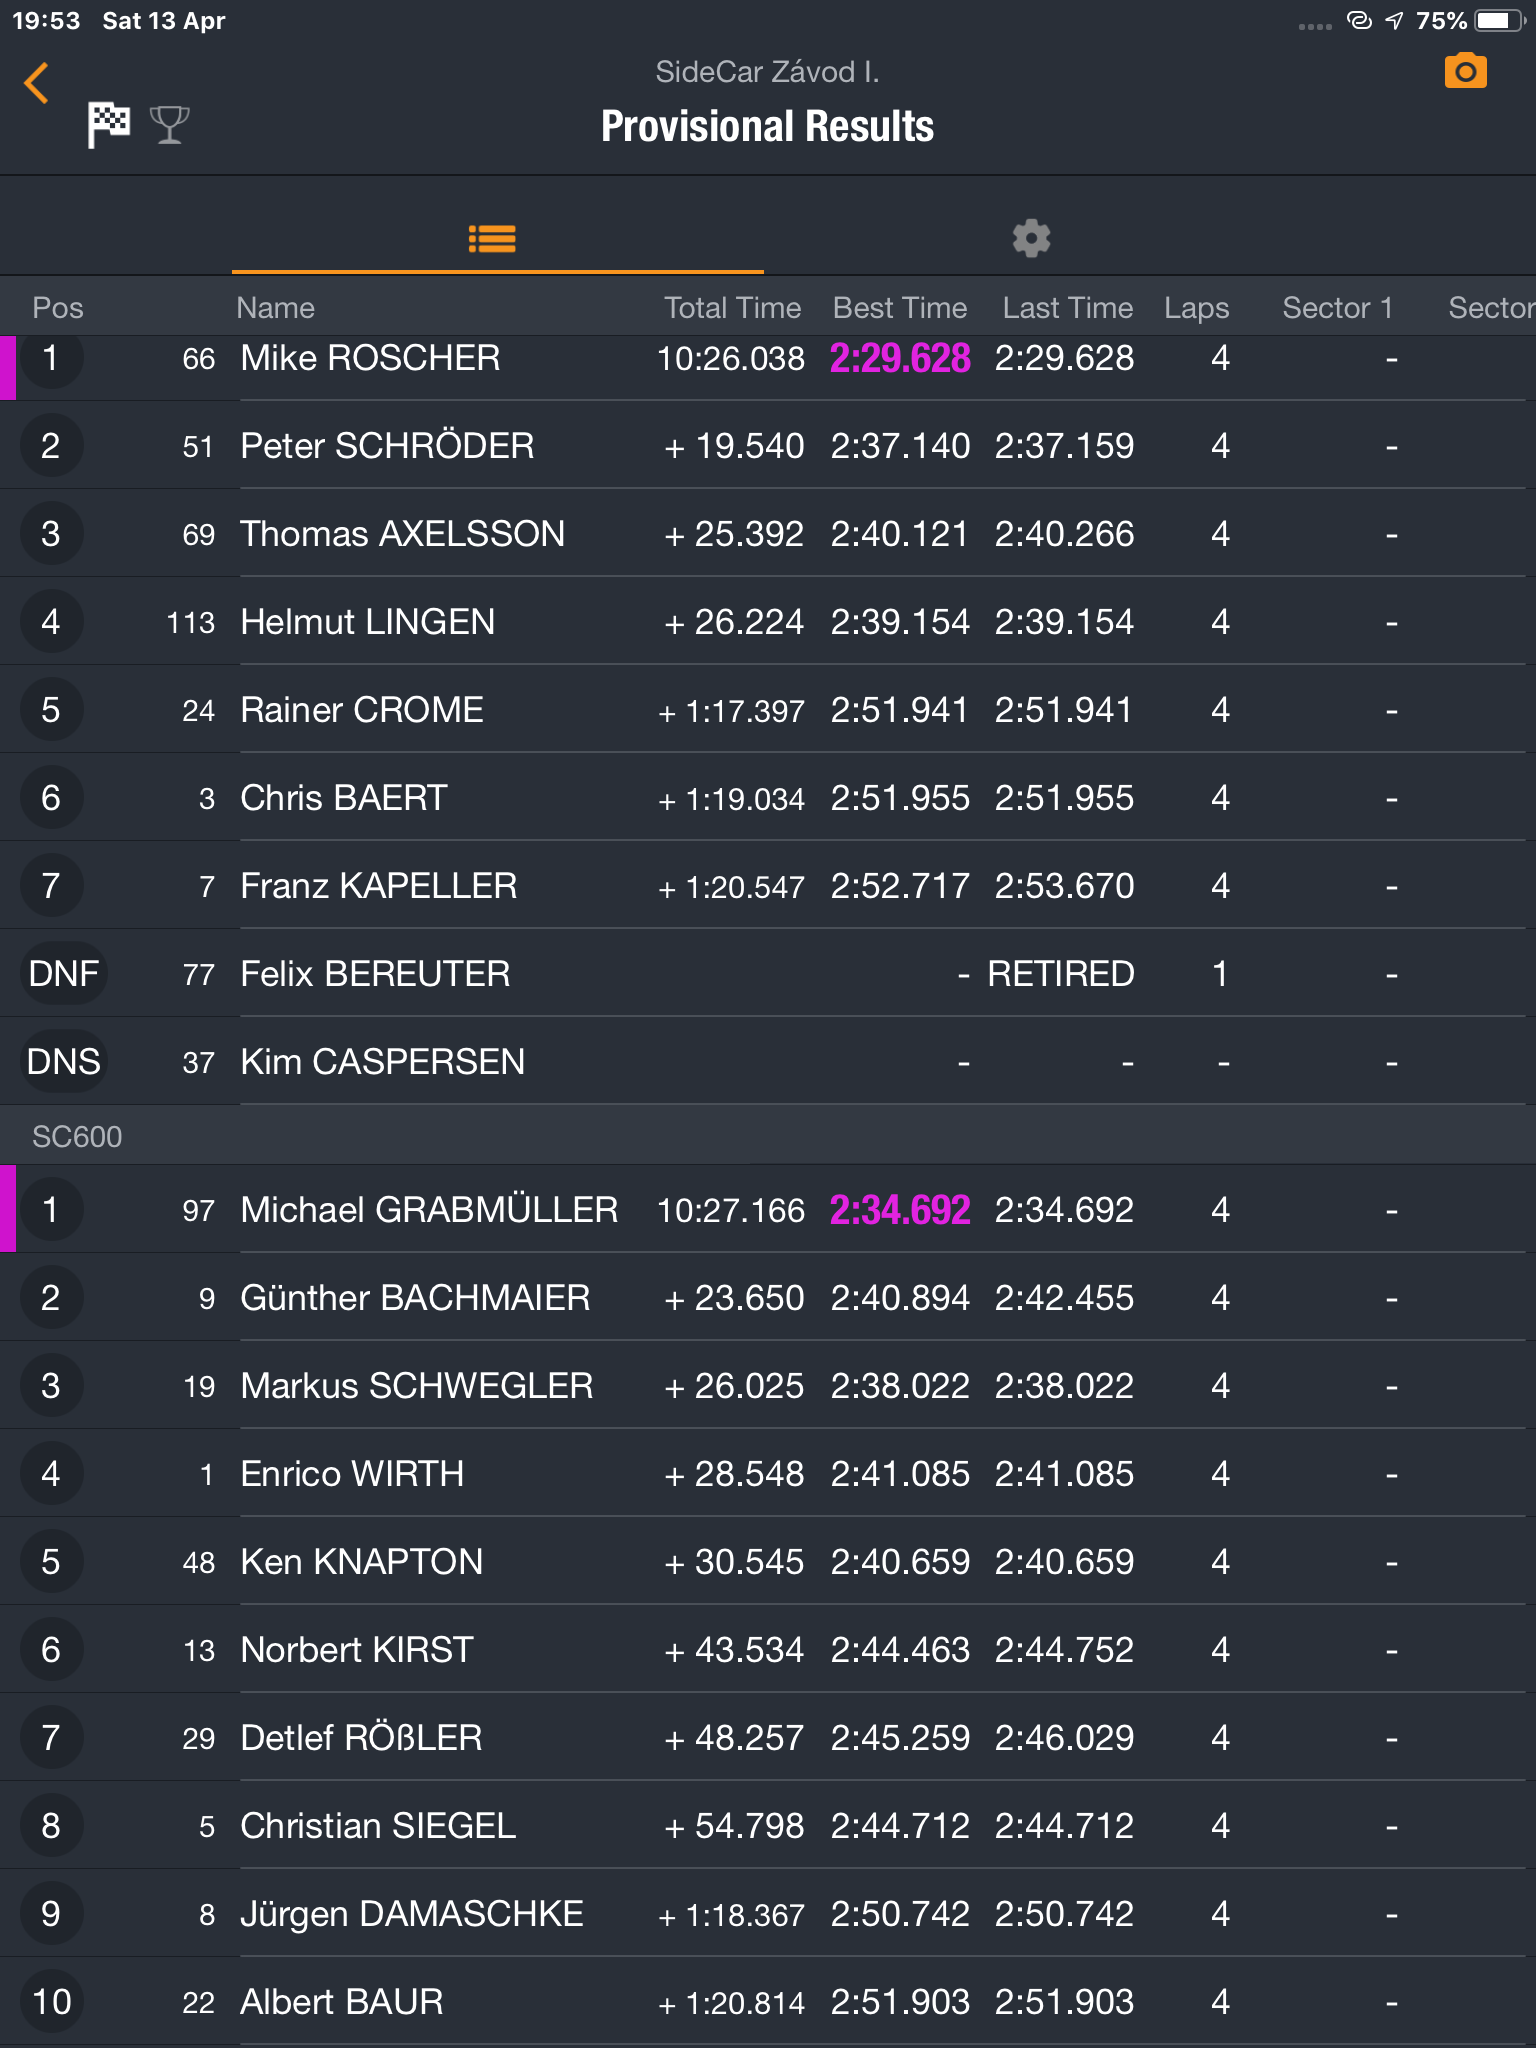
Task: Tap the DNS badge for Kim CASPERSEN
Action: coord(64,1061)
